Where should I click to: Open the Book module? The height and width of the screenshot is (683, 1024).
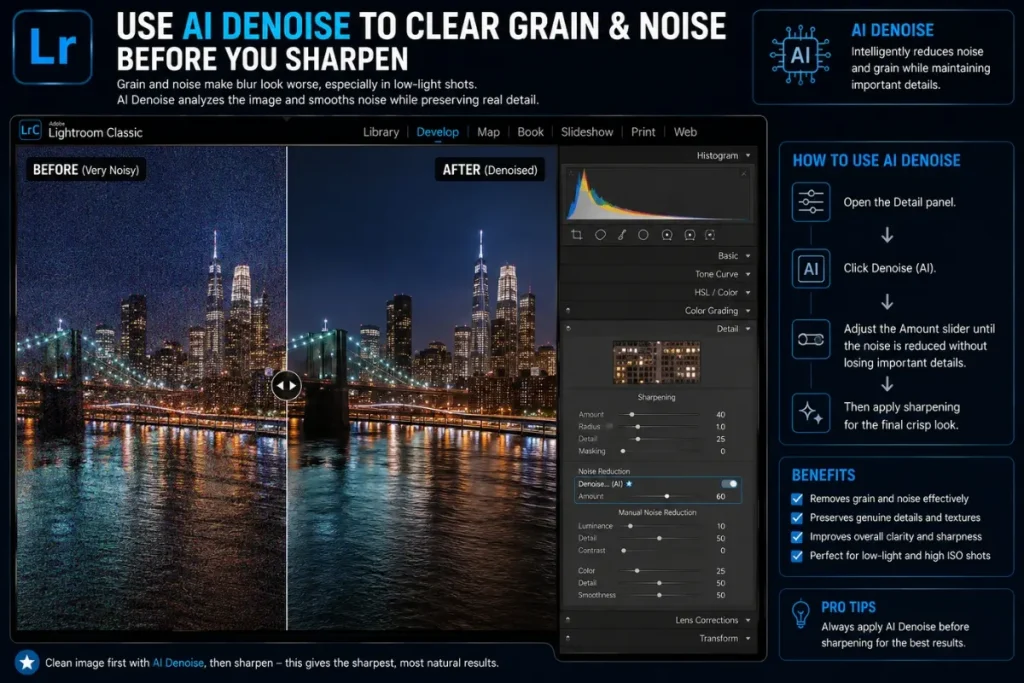(x=530, y=132)
